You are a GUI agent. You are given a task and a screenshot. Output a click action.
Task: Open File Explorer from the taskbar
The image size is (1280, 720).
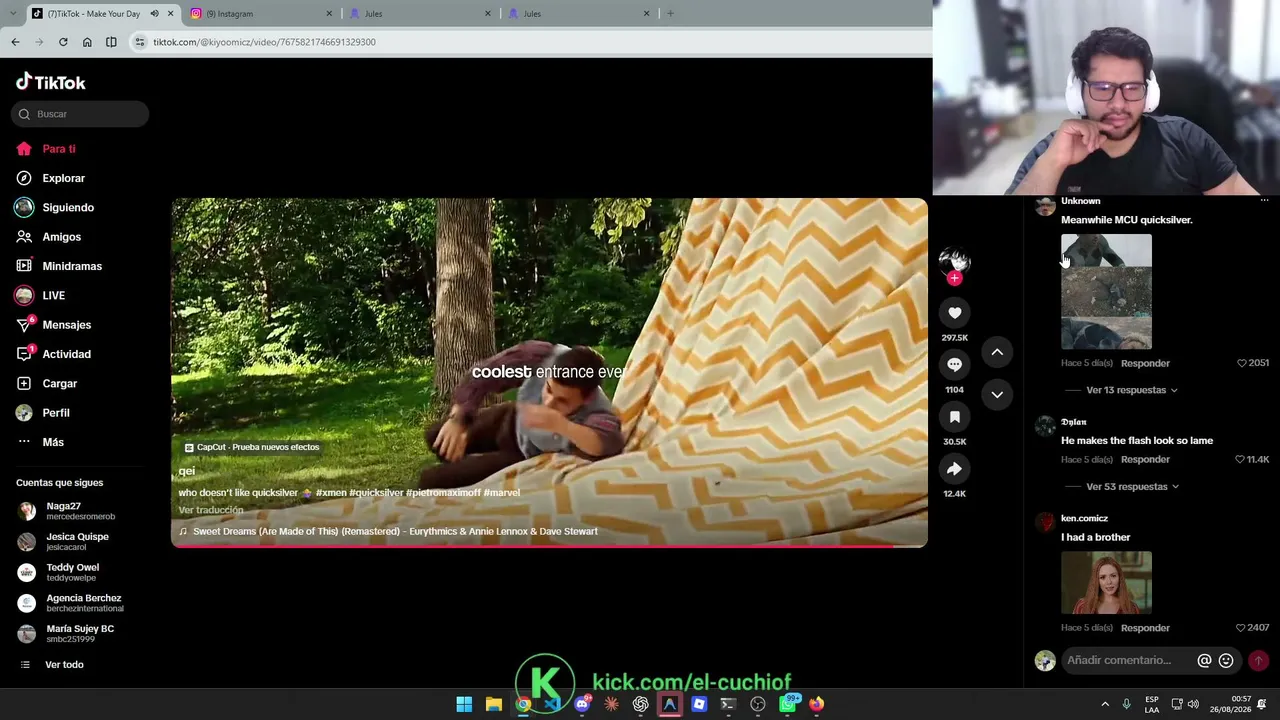(x=493, y=704)
